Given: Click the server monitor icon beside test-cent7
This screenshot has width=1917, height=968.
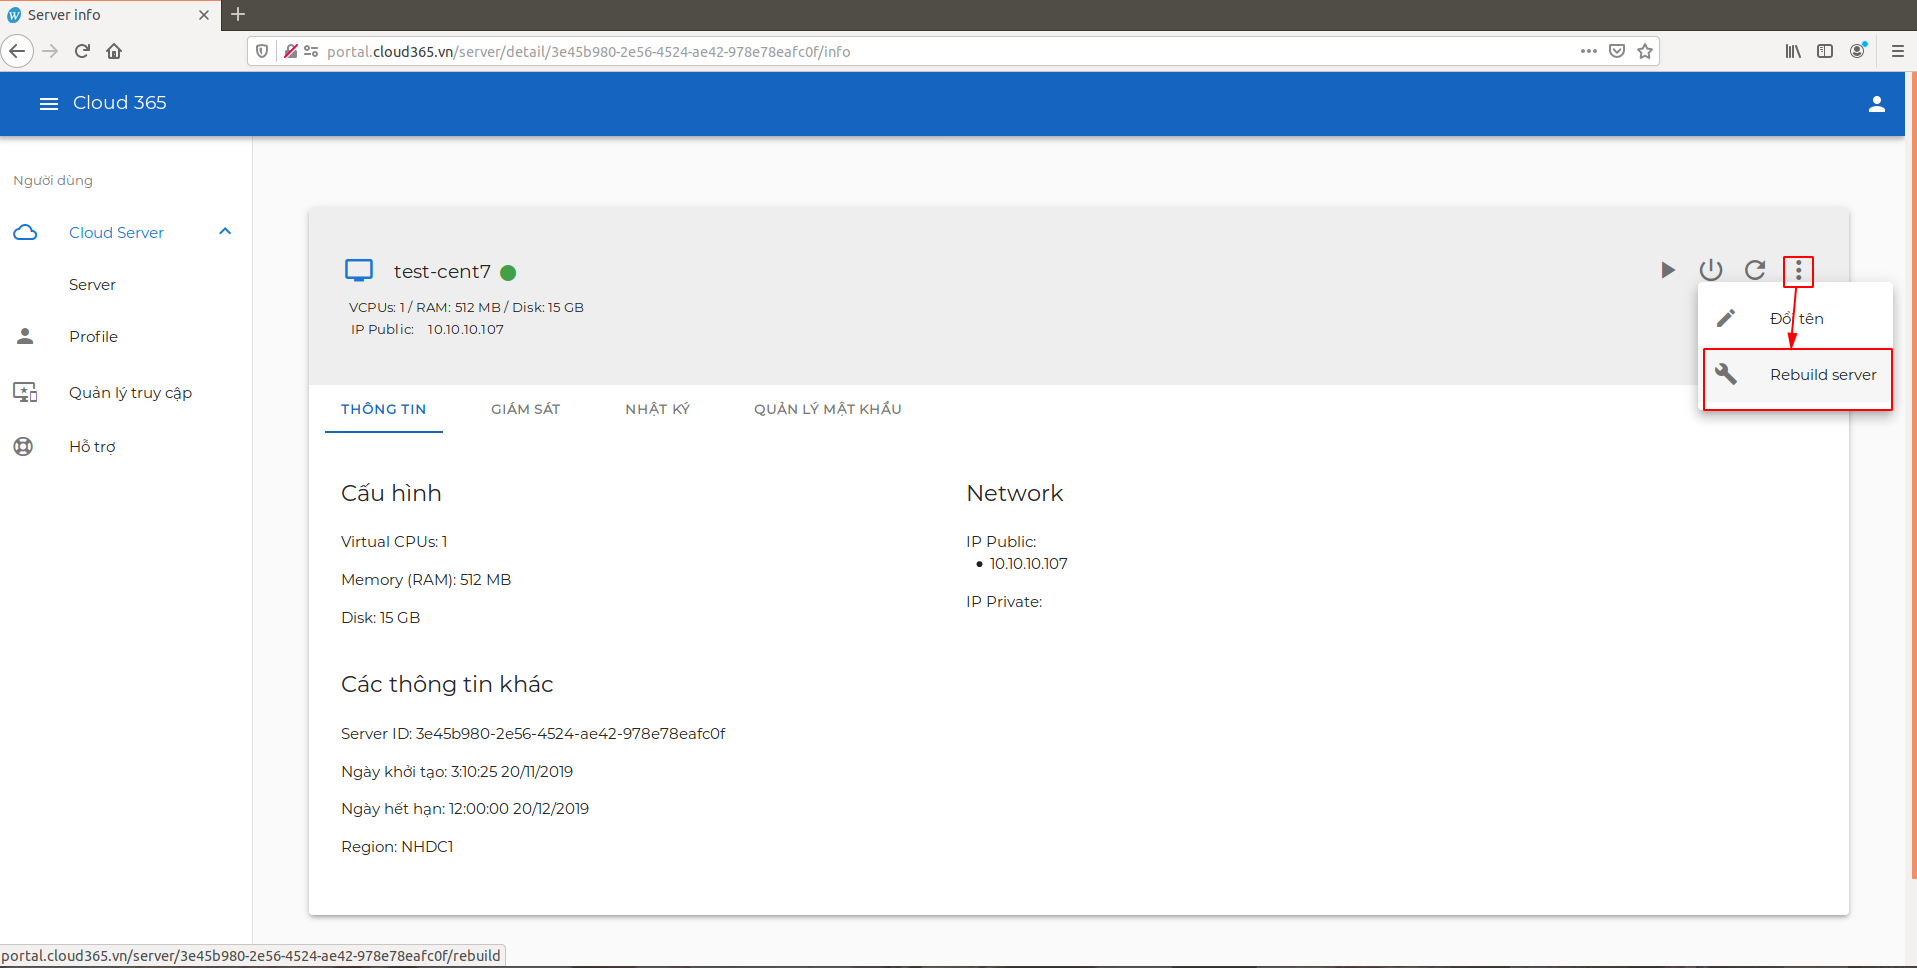Looking at the screenshot, I should pyautogui.click(x=359, y=270).
